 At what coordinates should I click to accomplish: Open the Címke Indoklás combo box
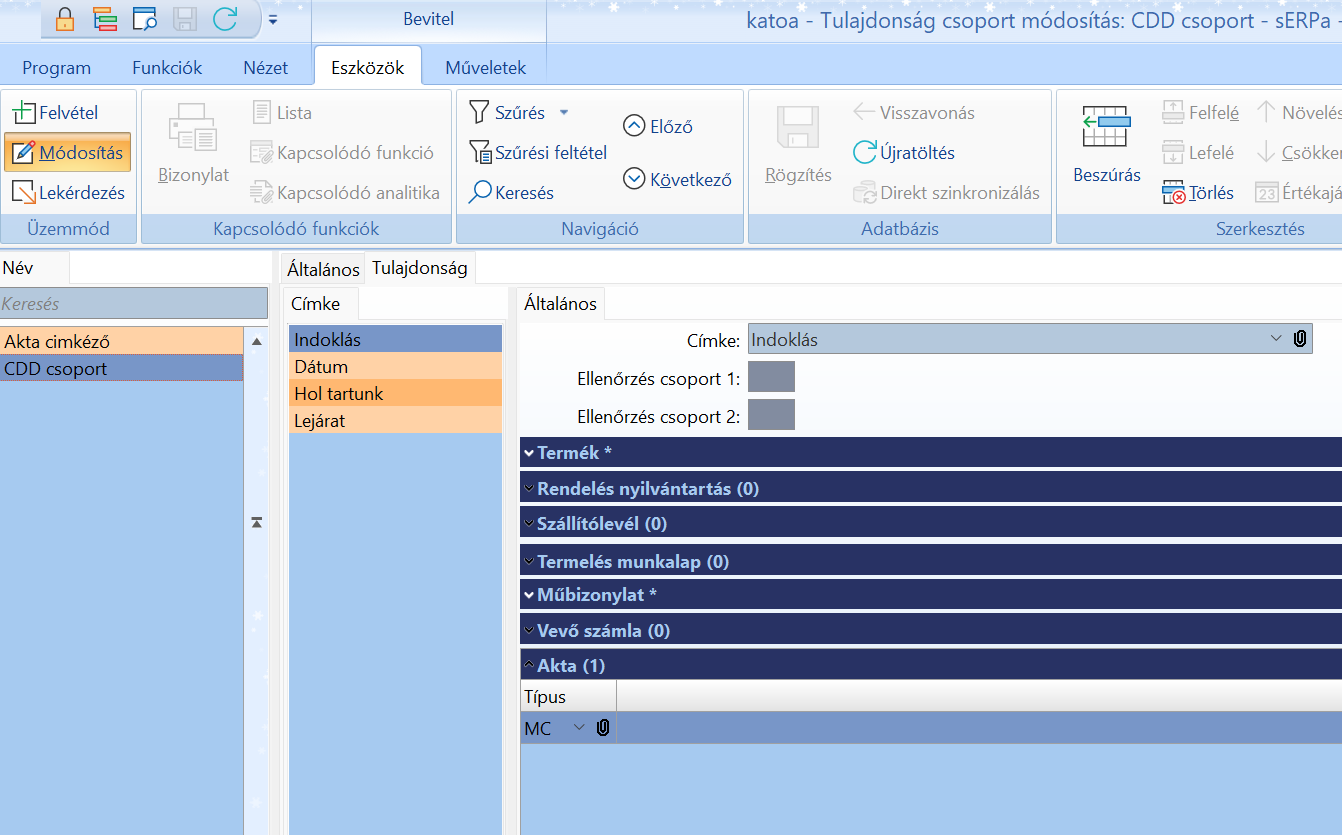pos(1275,339)
